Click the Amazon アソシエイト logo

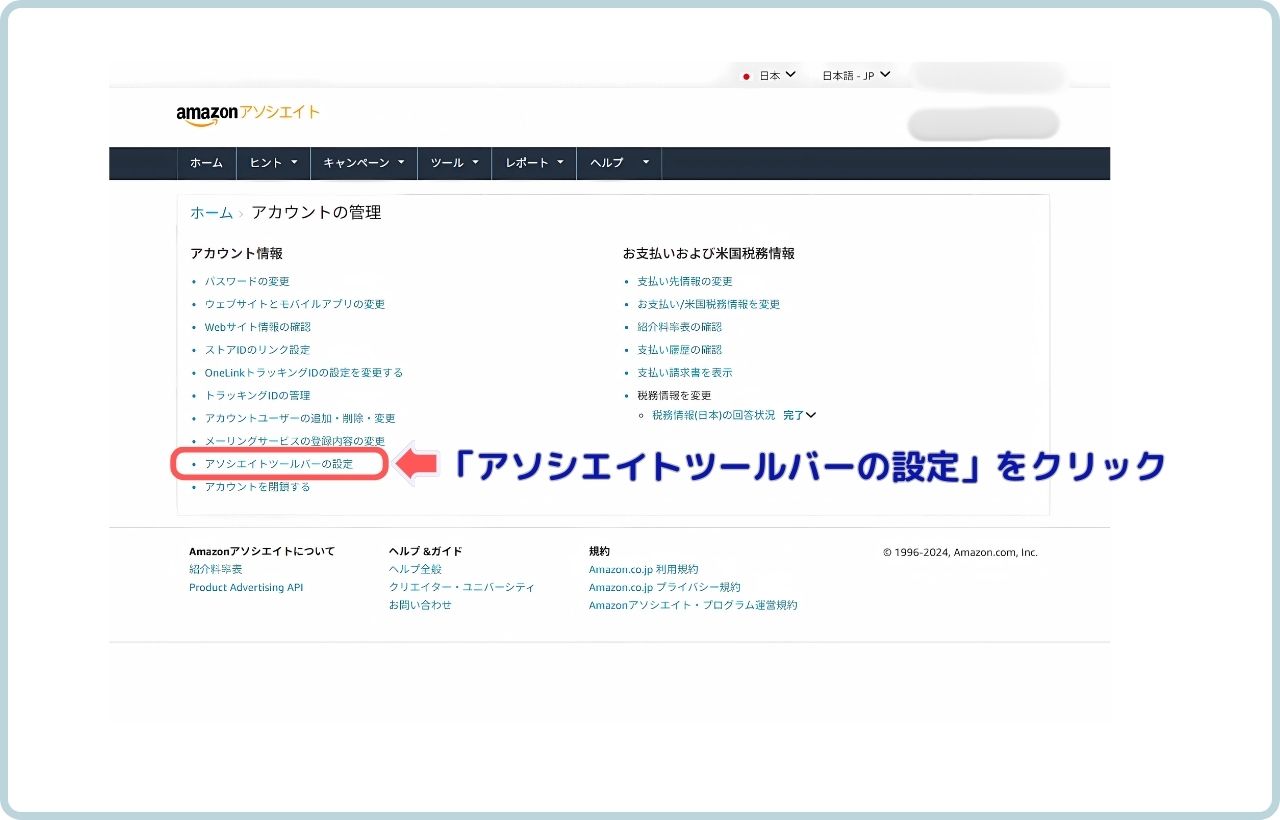point(248,114)
